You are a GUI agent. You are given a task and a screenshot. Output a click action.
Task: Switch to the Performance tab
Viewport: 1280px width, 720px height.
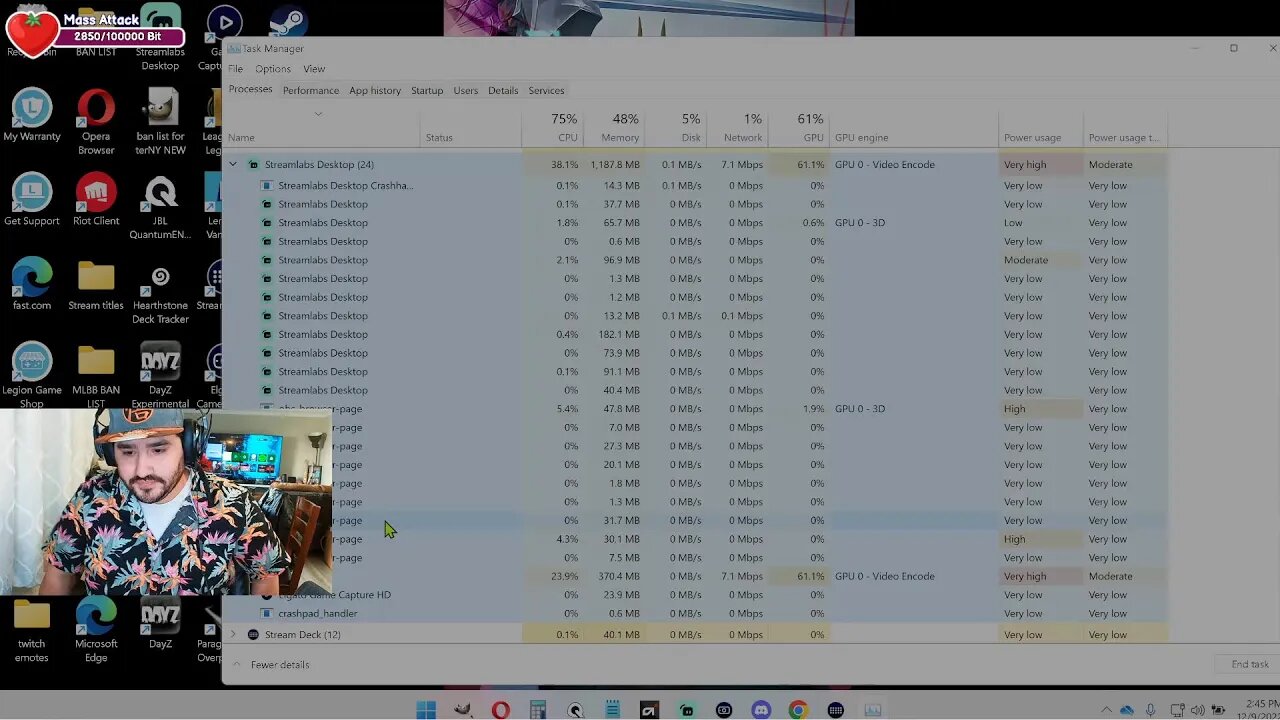(311, 90)
